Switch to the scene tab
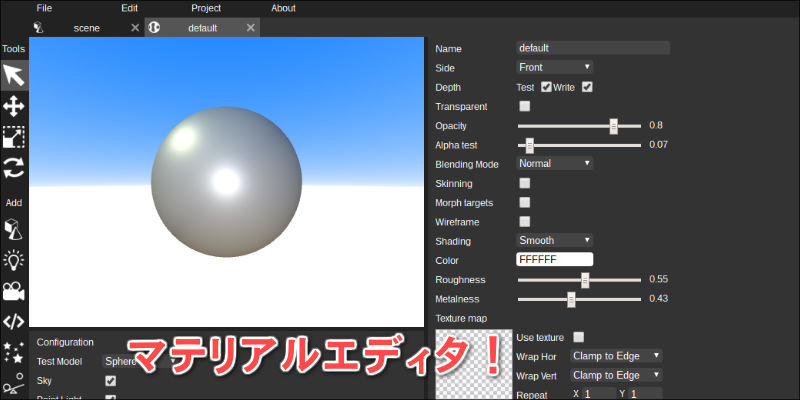This screenshot has height=400, width=800. 87,28
